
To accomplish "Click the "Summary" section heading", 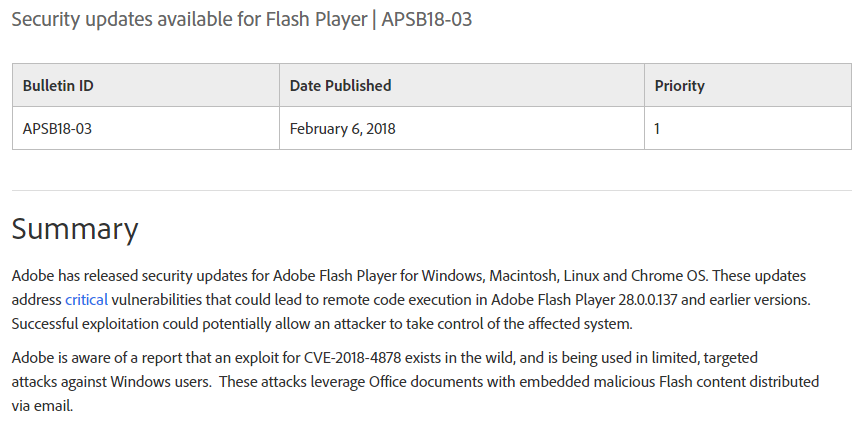I will [x=75, y=229].
